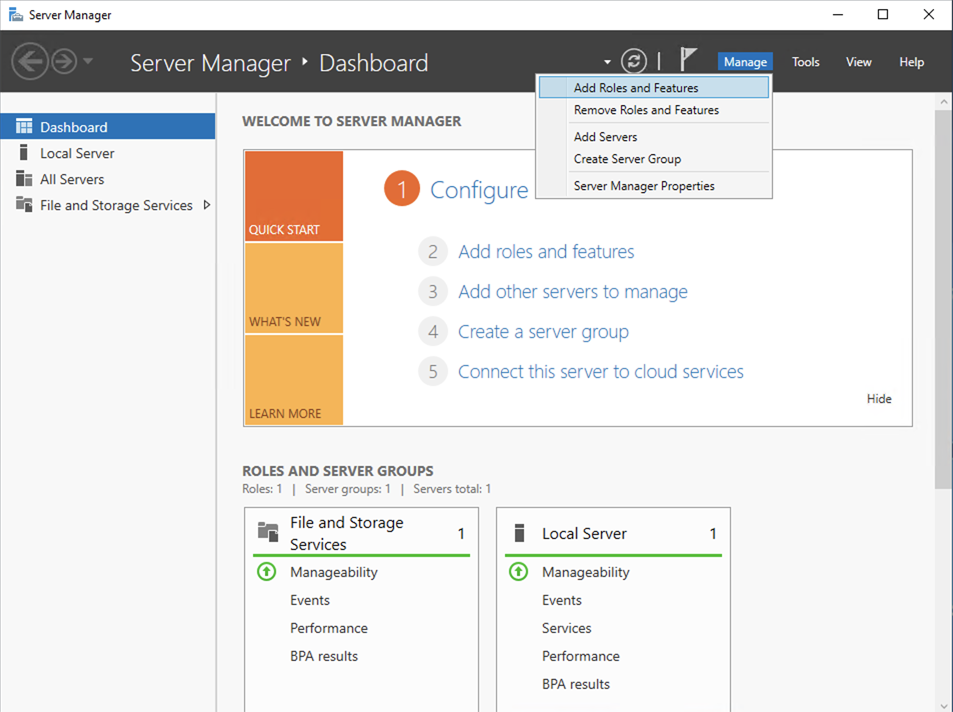Screen dimensions: 953x712
Task: Open the notifications flag icon
Action: [x=687, y=60]
